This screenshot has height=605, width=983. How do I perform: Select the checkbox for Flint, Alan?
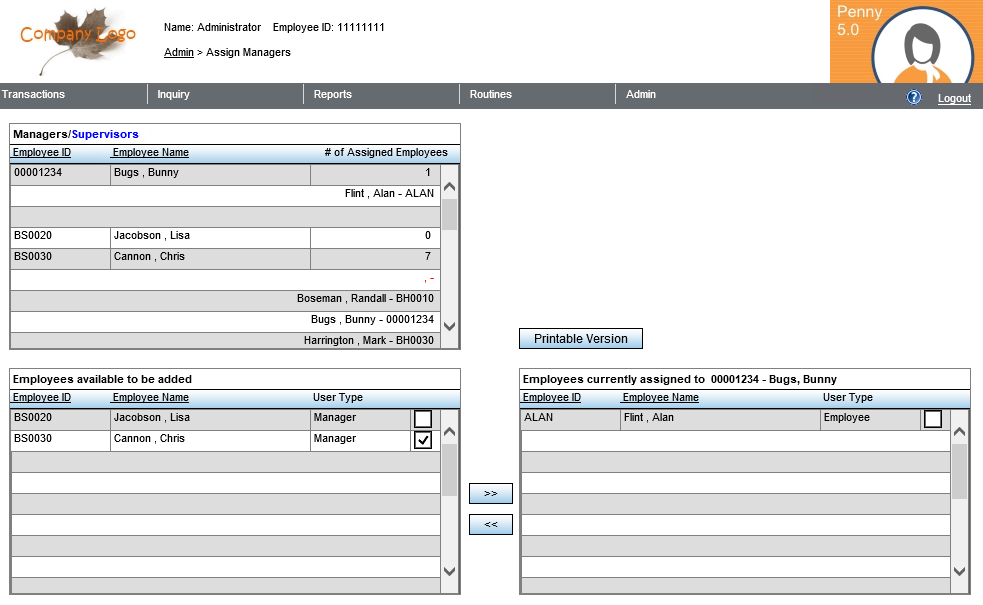pos(933,419)
